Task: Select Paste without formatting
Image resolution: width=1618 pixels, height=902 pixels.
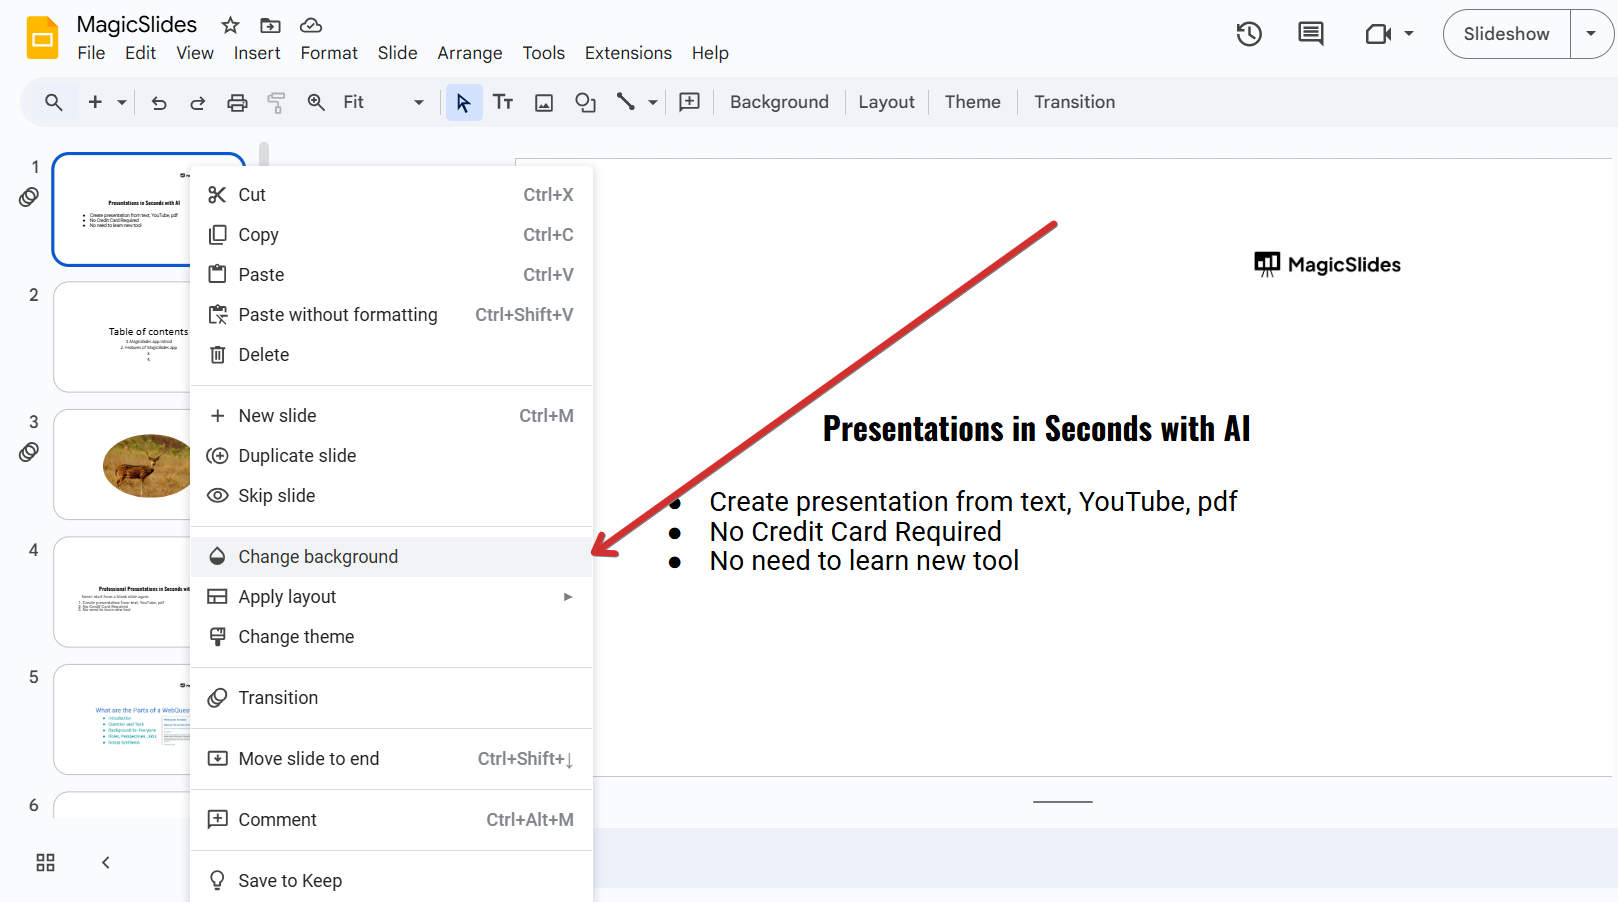Action: pos(392,315)
